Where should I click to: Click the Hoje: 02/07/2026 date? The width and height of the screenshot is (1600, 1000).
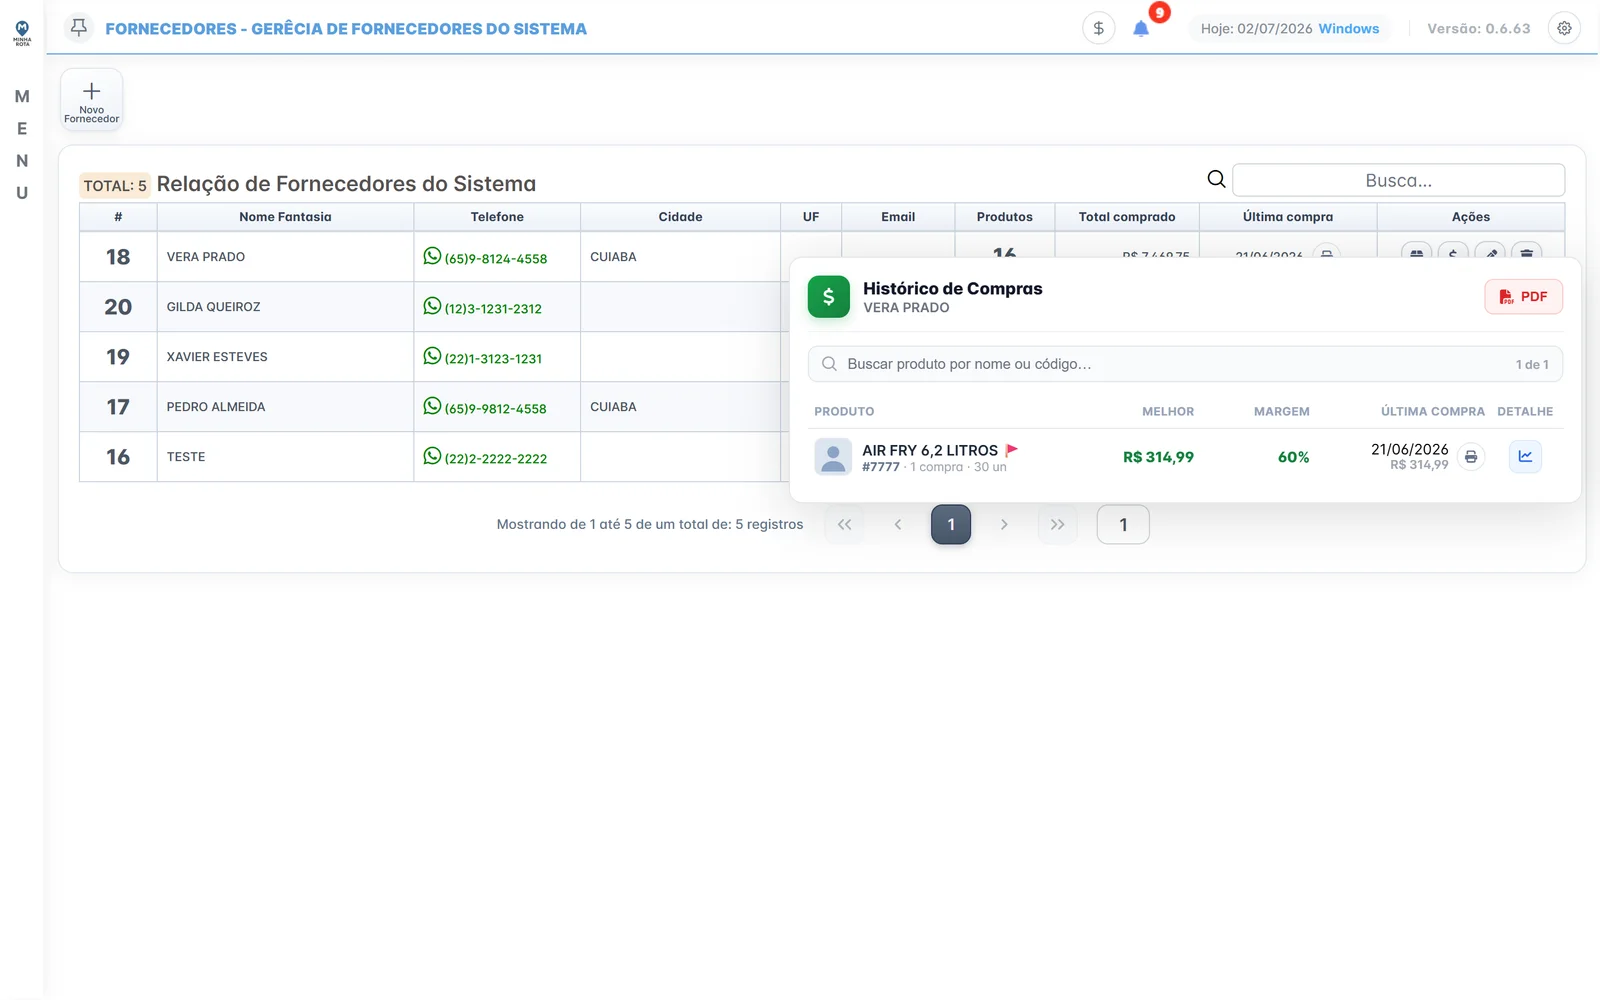1256,29
